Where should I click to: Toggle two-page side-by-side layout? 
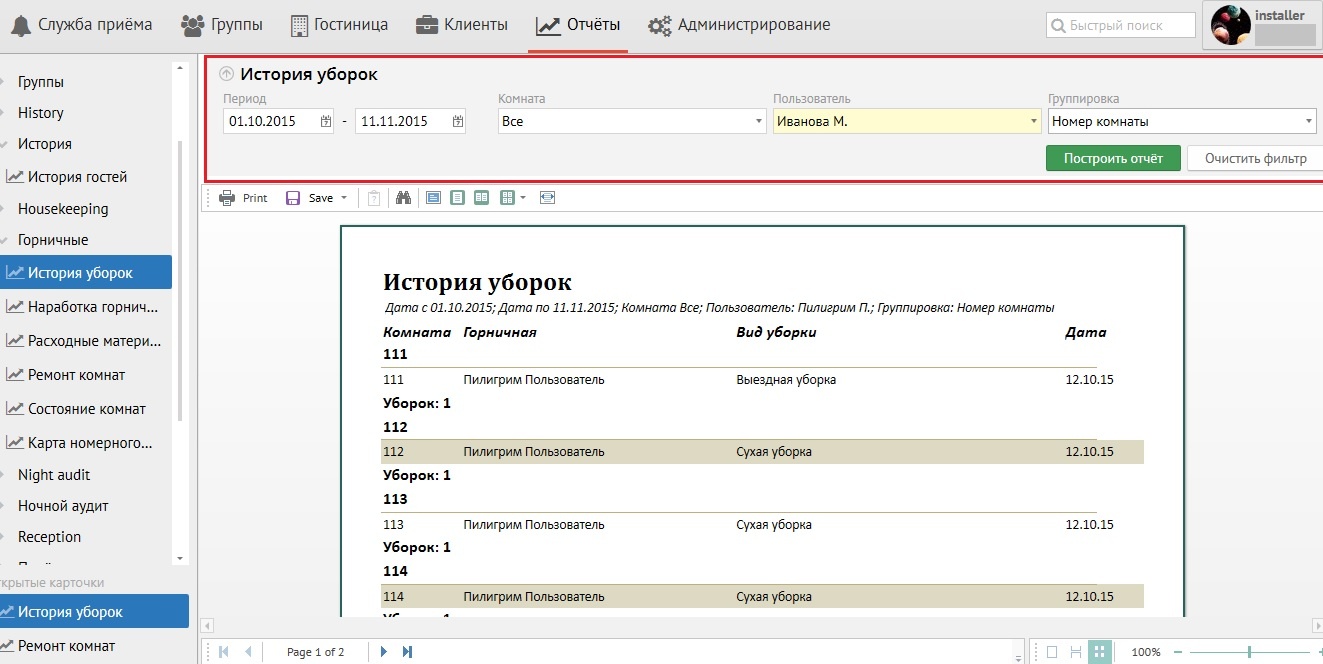[481, 198]
